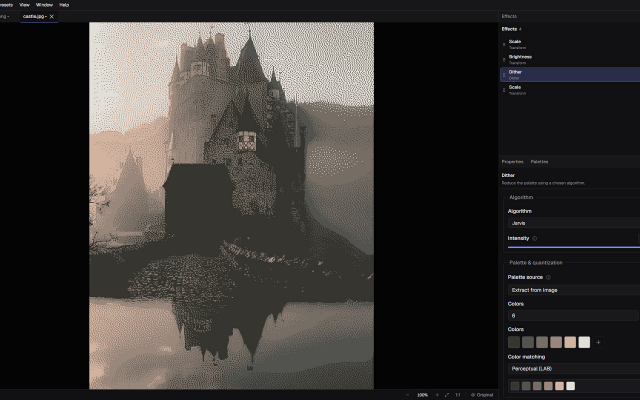Image resolution: width=640 pixels, height=400 pixels.
Task: Select the off-white swatch in the Colors row
Action: click(x=584, y=342)
